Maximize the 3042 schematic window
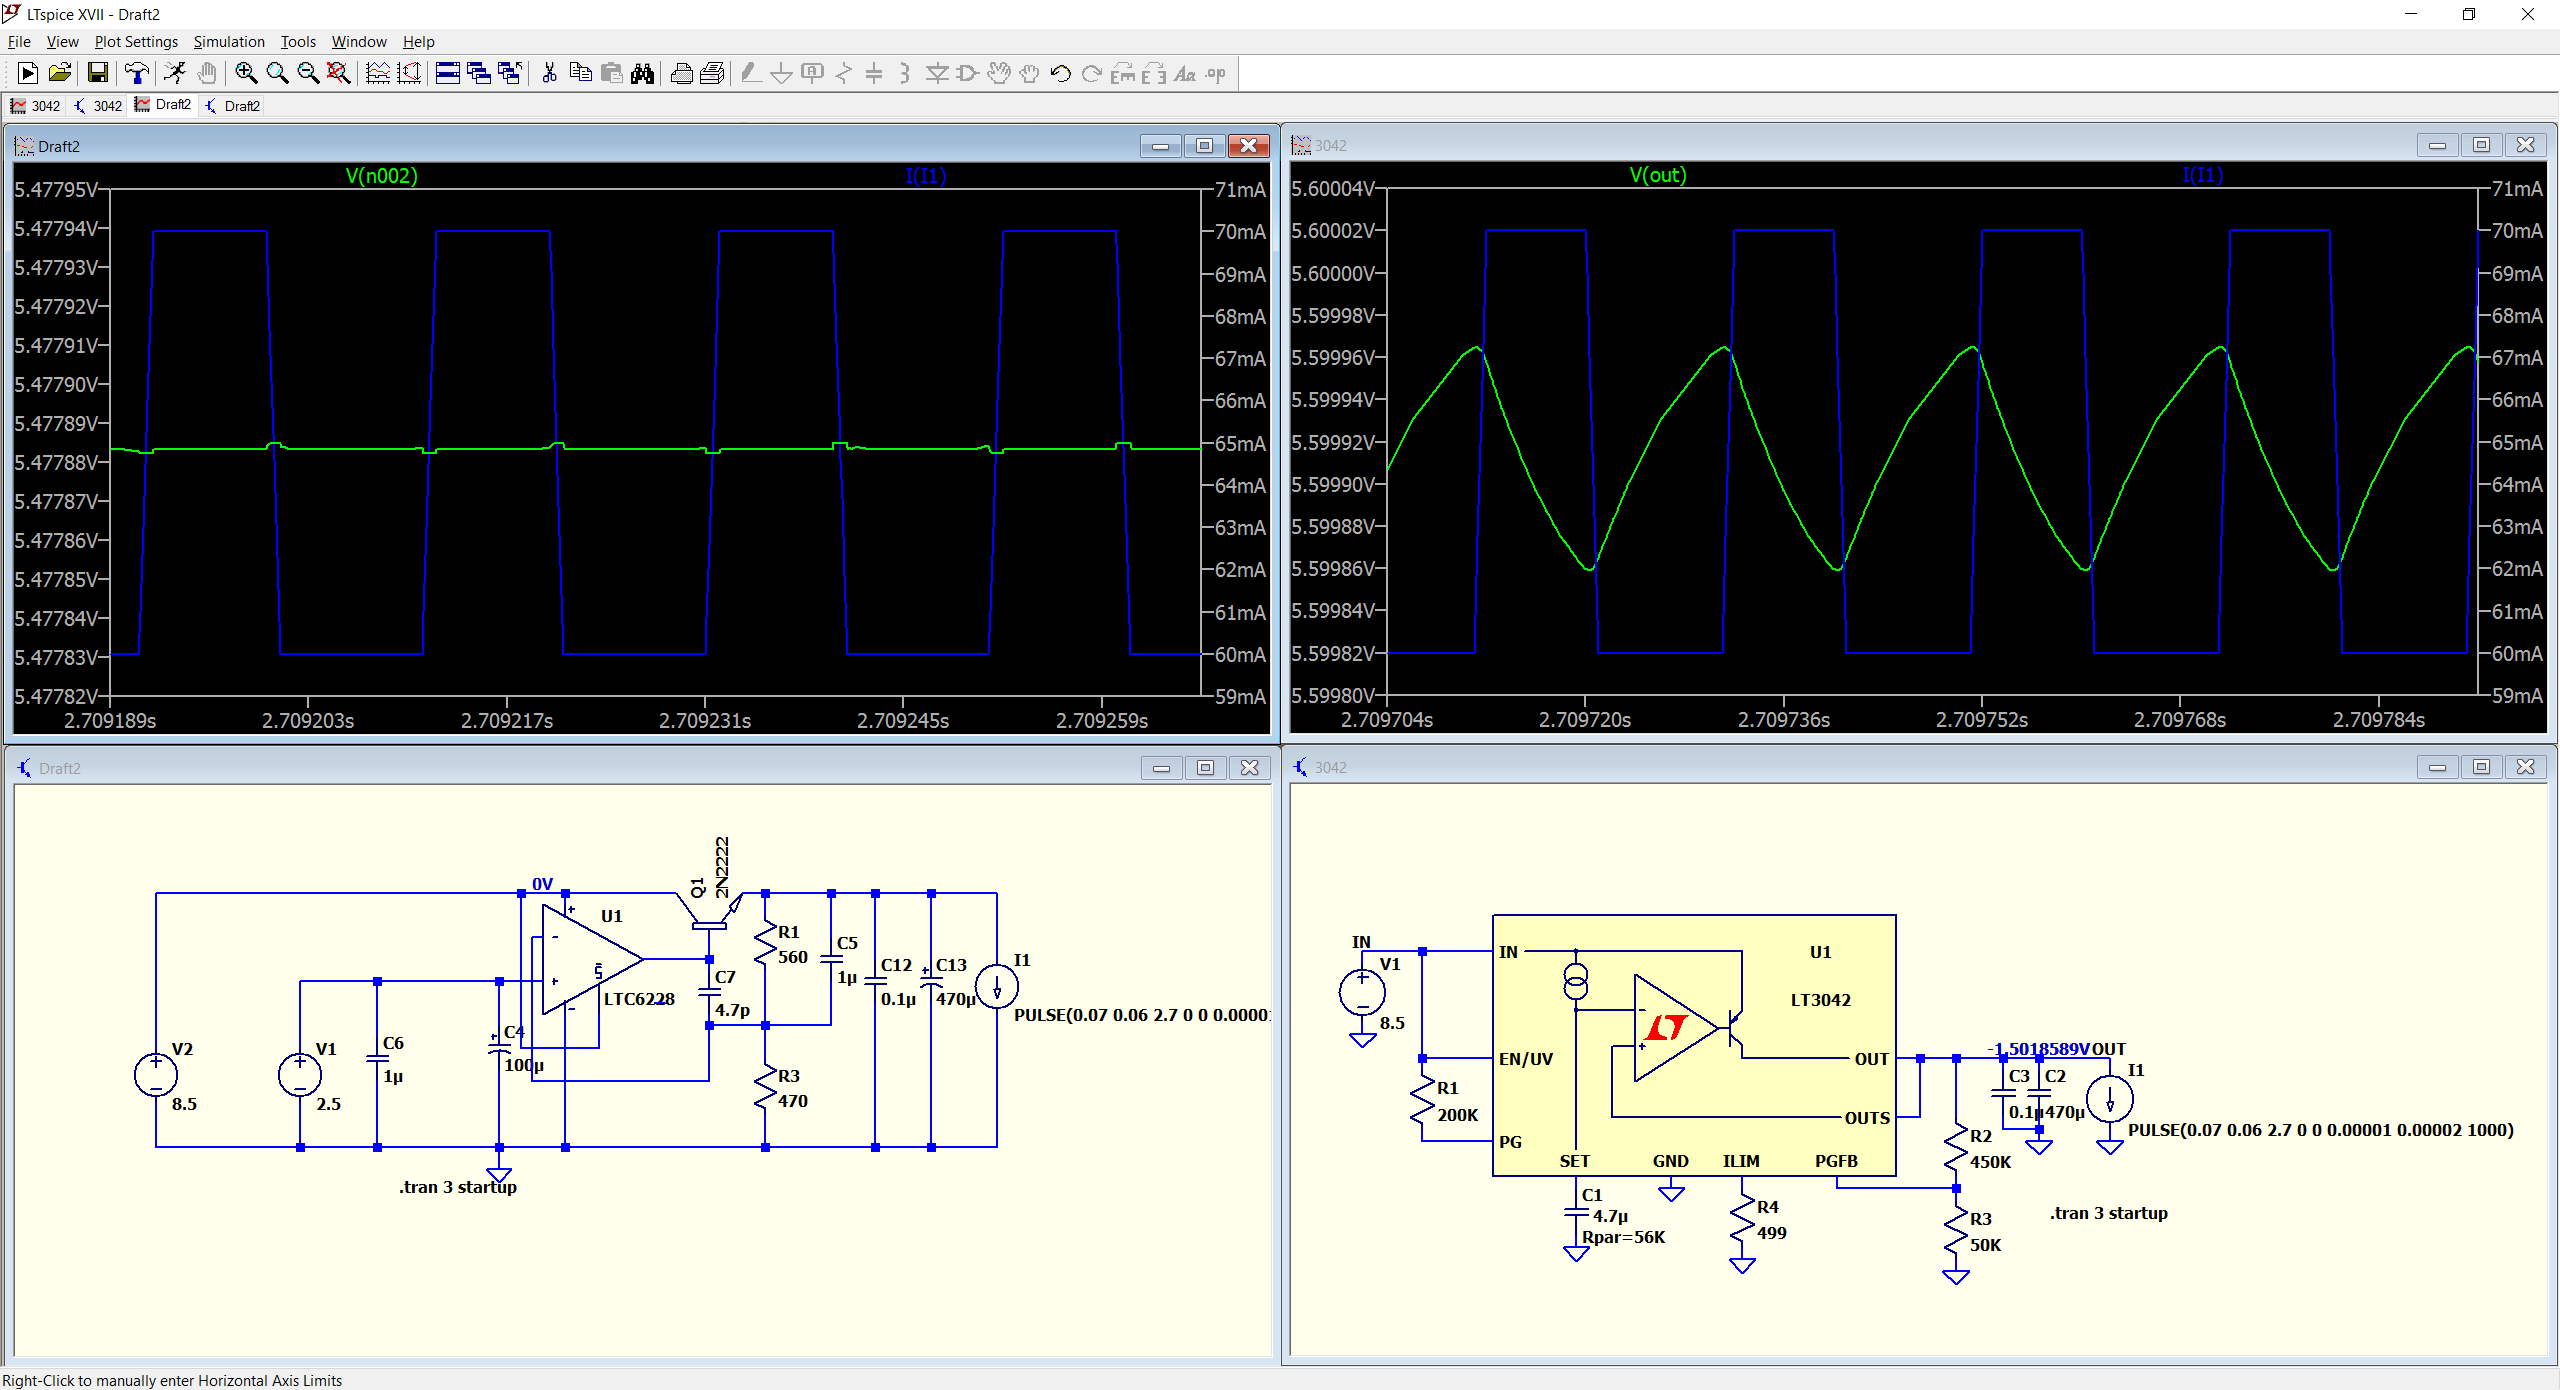The width and height of the screenshot is (2560, 1390). (x=2481, y=766)
